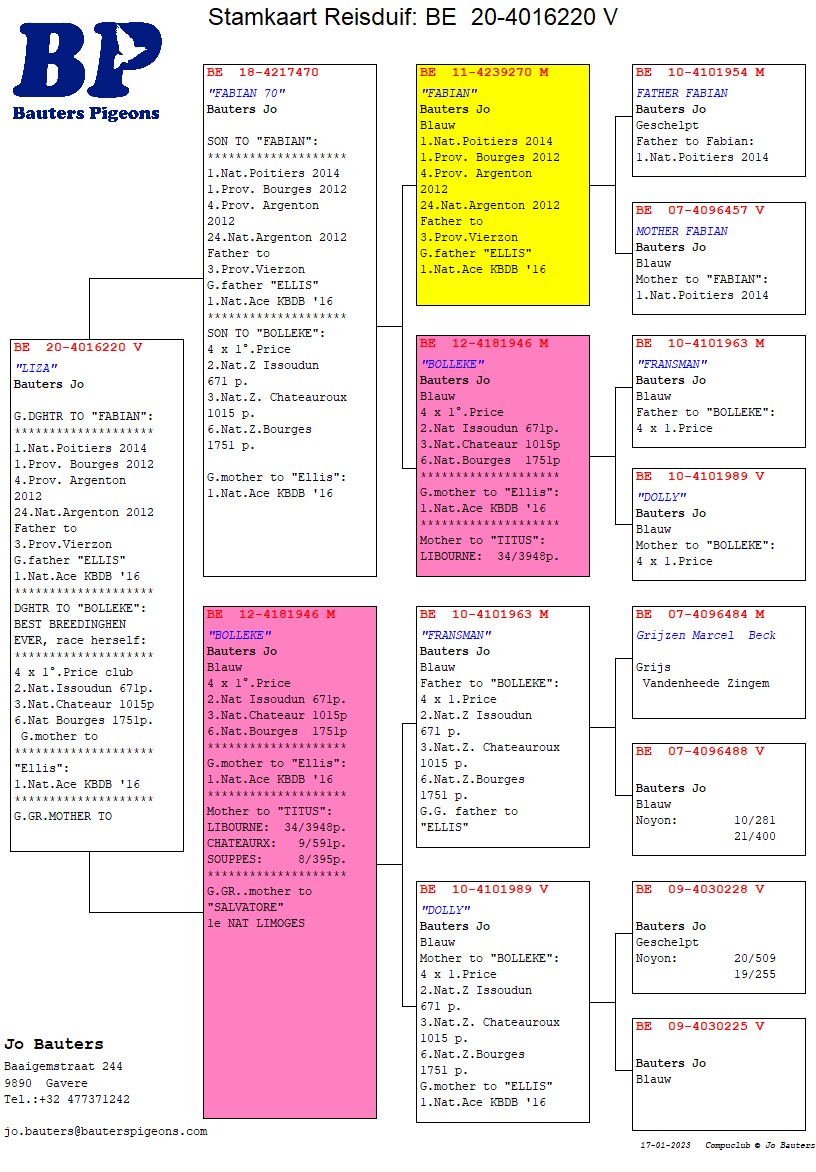The height and width of the screenshot is (1172, 816).
Task: Click the bold "Jo Bauters" owner heading
Action: 54,1044
